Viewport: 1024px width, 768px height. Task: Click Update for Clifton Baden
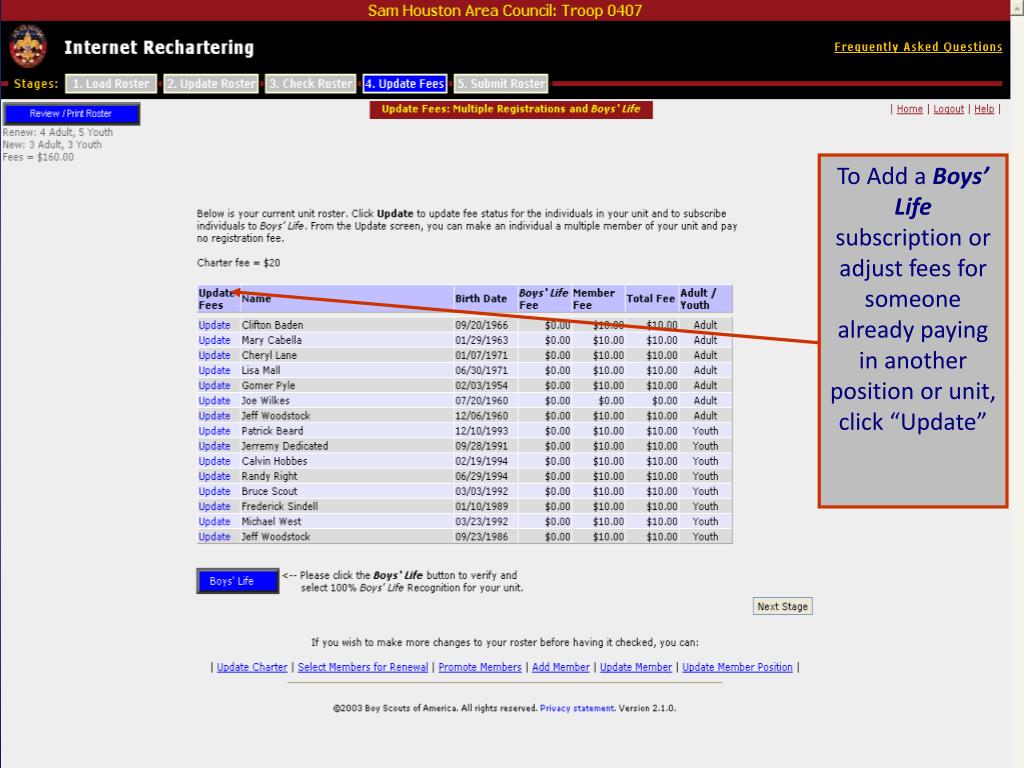coord(214,325)
